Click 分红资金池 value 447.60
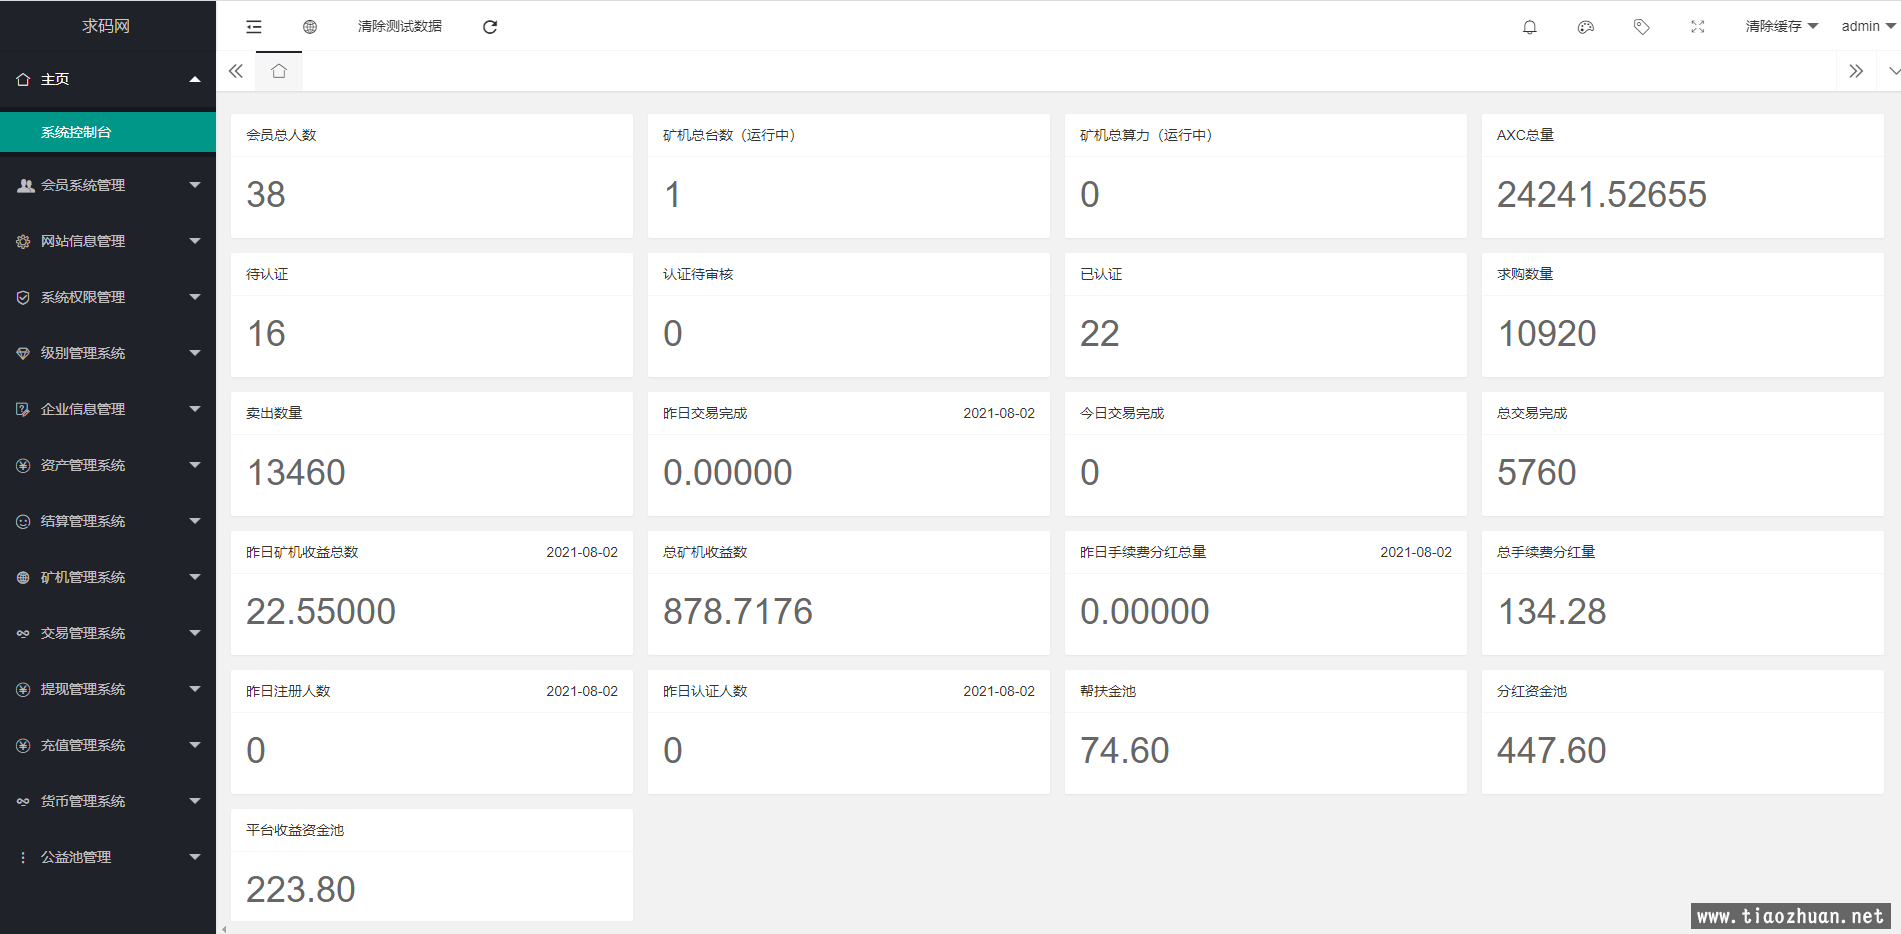The image size is (1901, 934). coord(1552,750)
